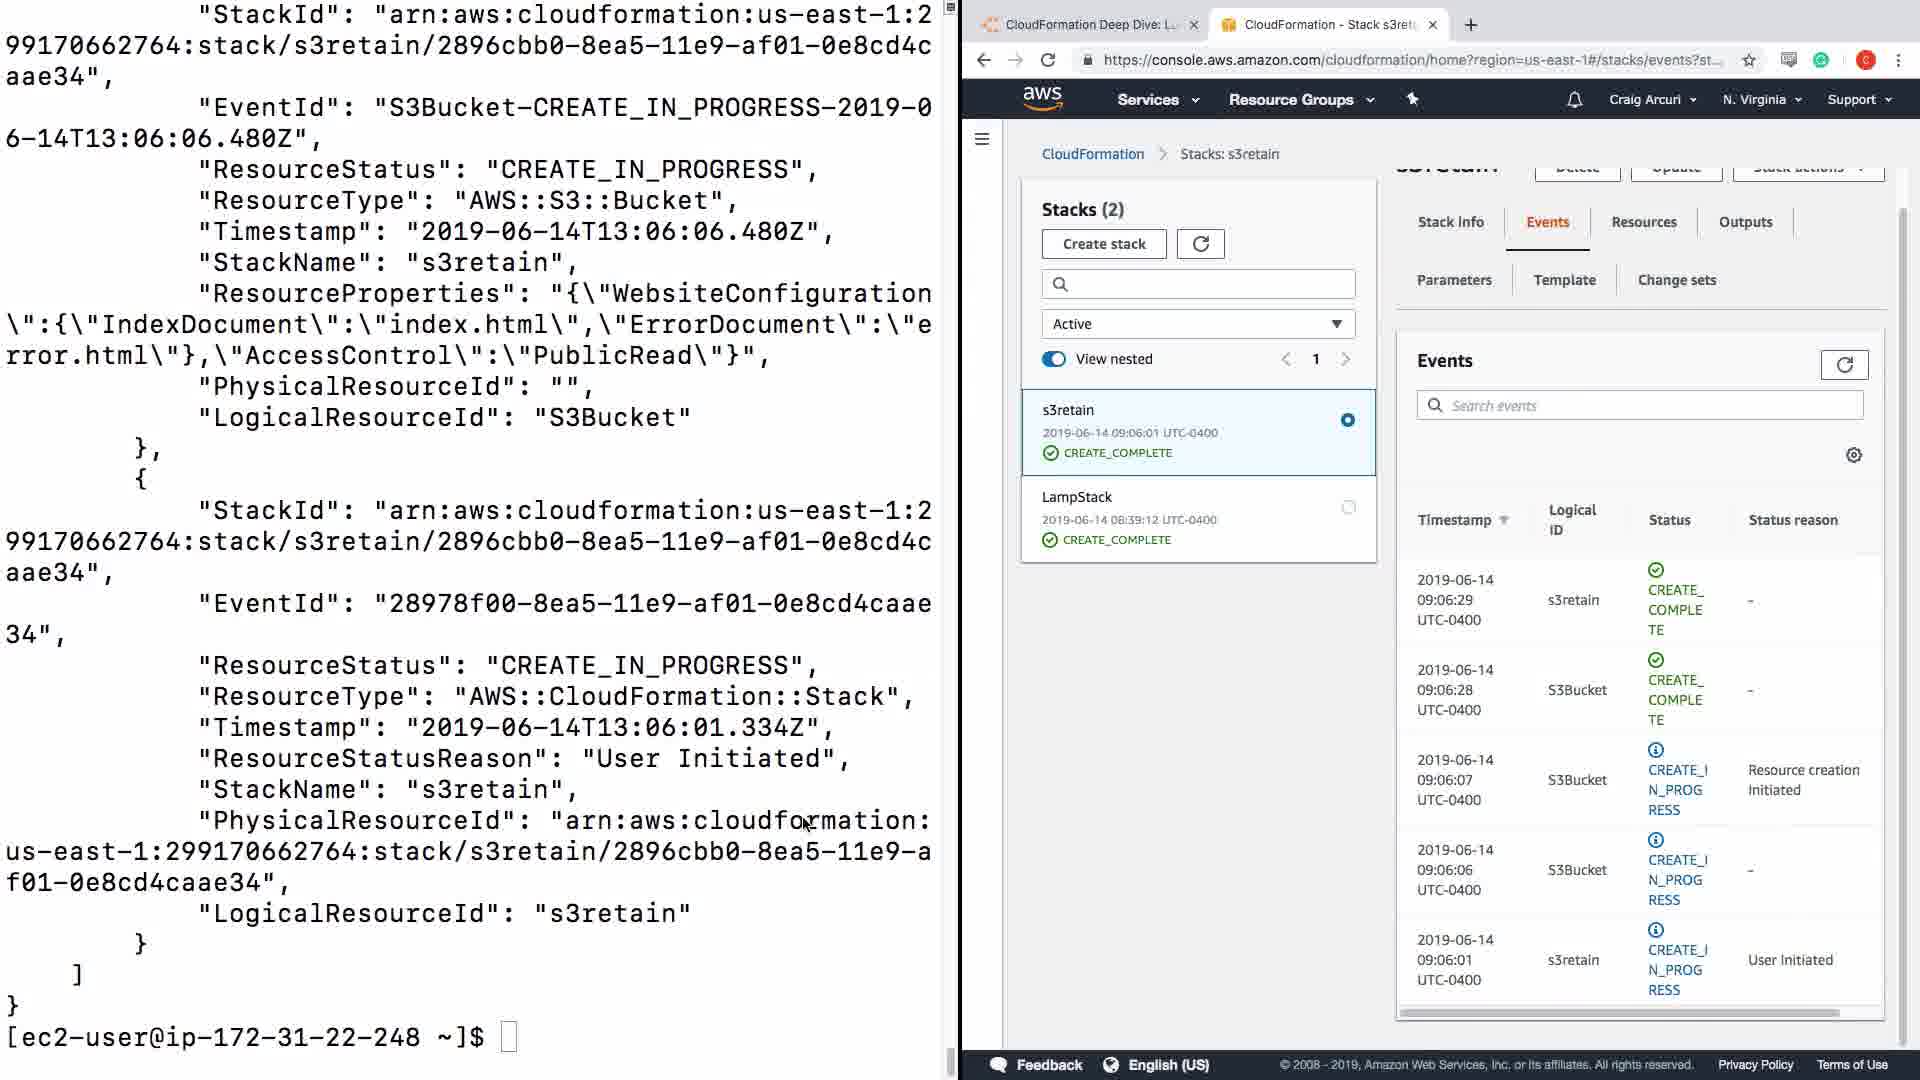Open the Active stack filter dropdown
Image resolution: width=1920 pixels, height=1080 pixels.
click(x=1198, y=324)
